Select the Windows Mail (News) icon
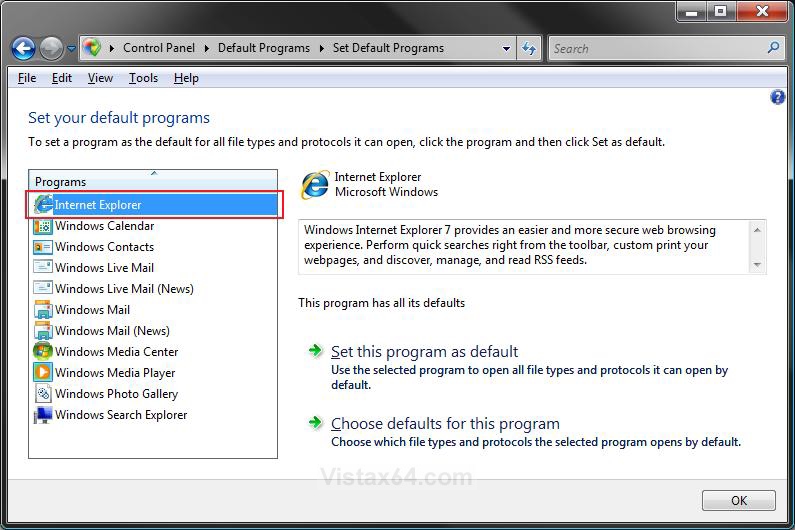The image size is (795, 530). [x=43, y=331]
